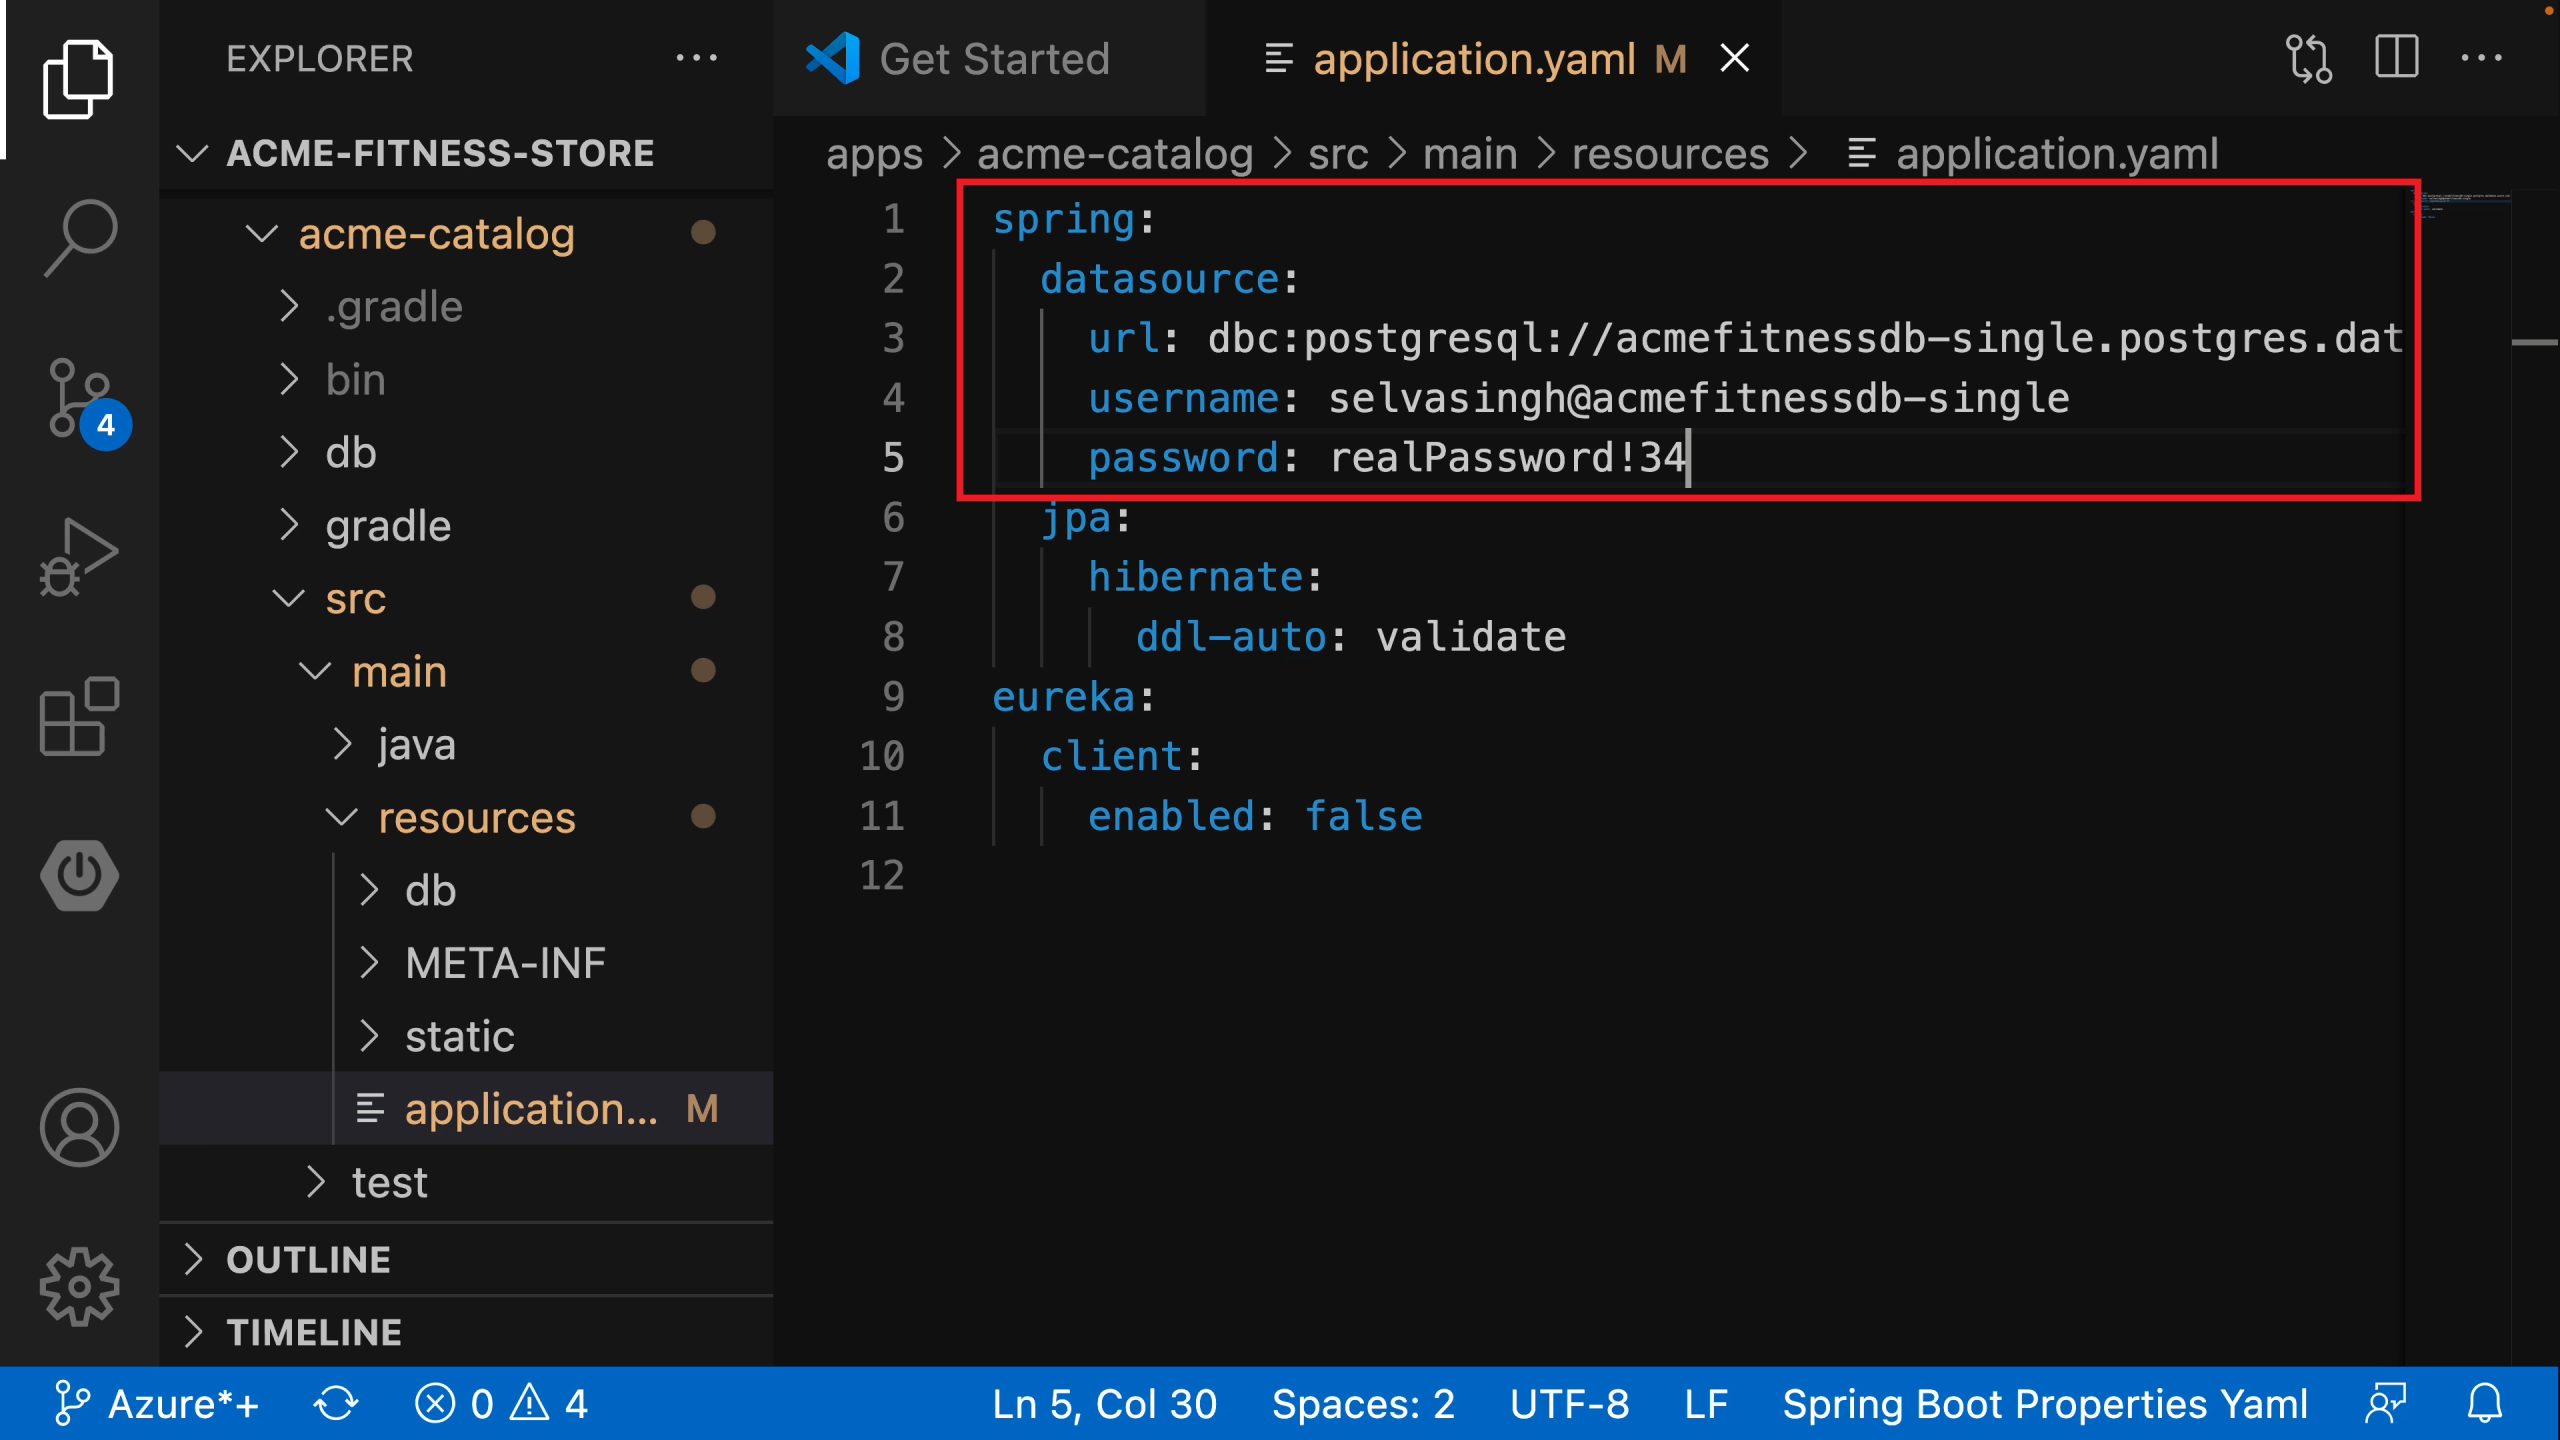
Task: Click the Split Editor Right icon
Action: [2397, 58]
